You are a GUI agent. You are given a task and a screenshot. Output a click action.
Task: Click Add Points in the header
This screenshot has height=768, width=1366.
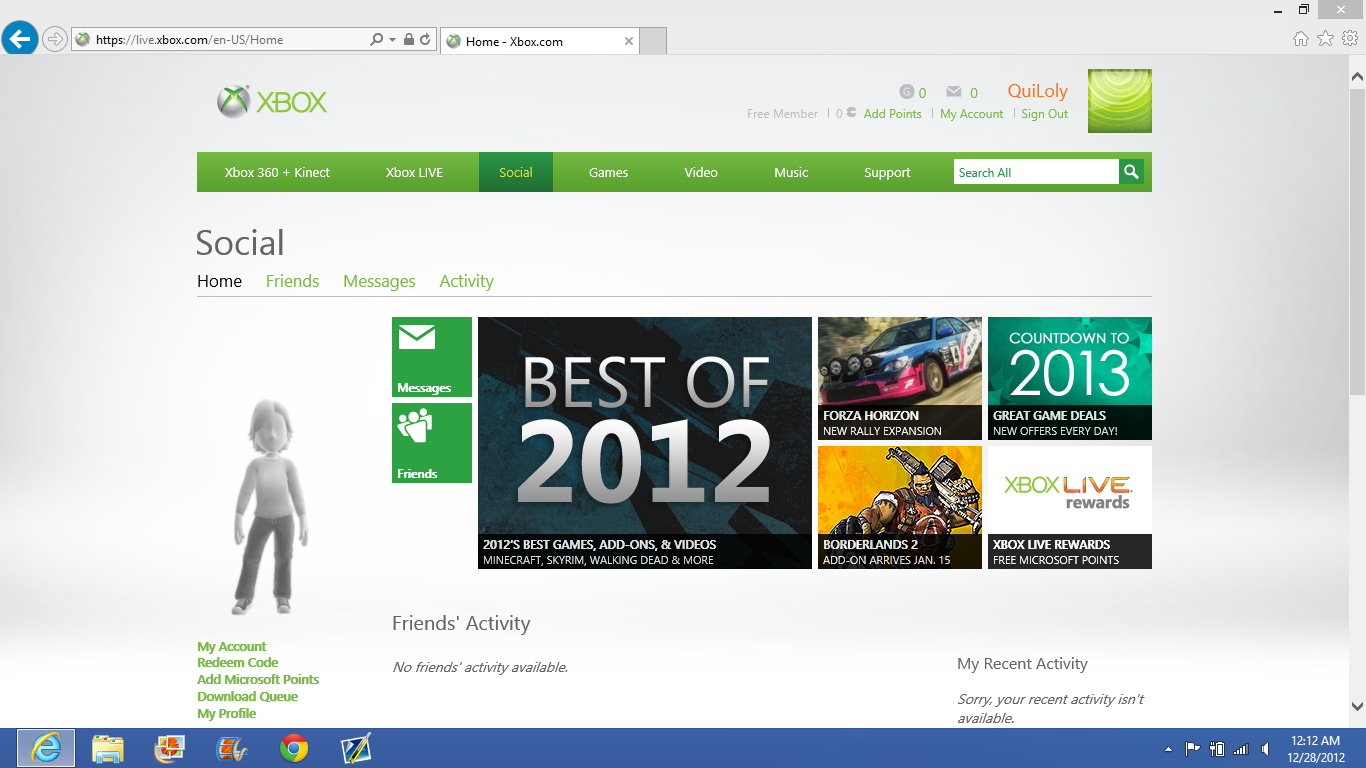click(x=892, y=114)
